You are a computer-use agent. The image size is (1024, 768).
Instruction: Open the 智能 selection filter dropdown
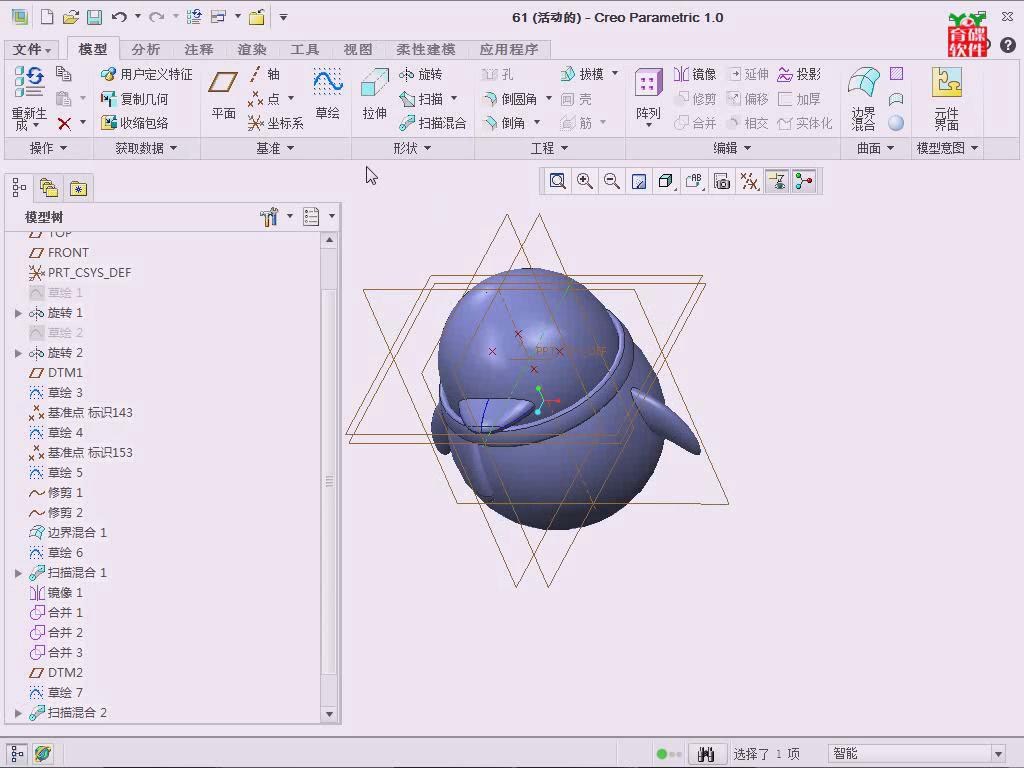[997, 754]
